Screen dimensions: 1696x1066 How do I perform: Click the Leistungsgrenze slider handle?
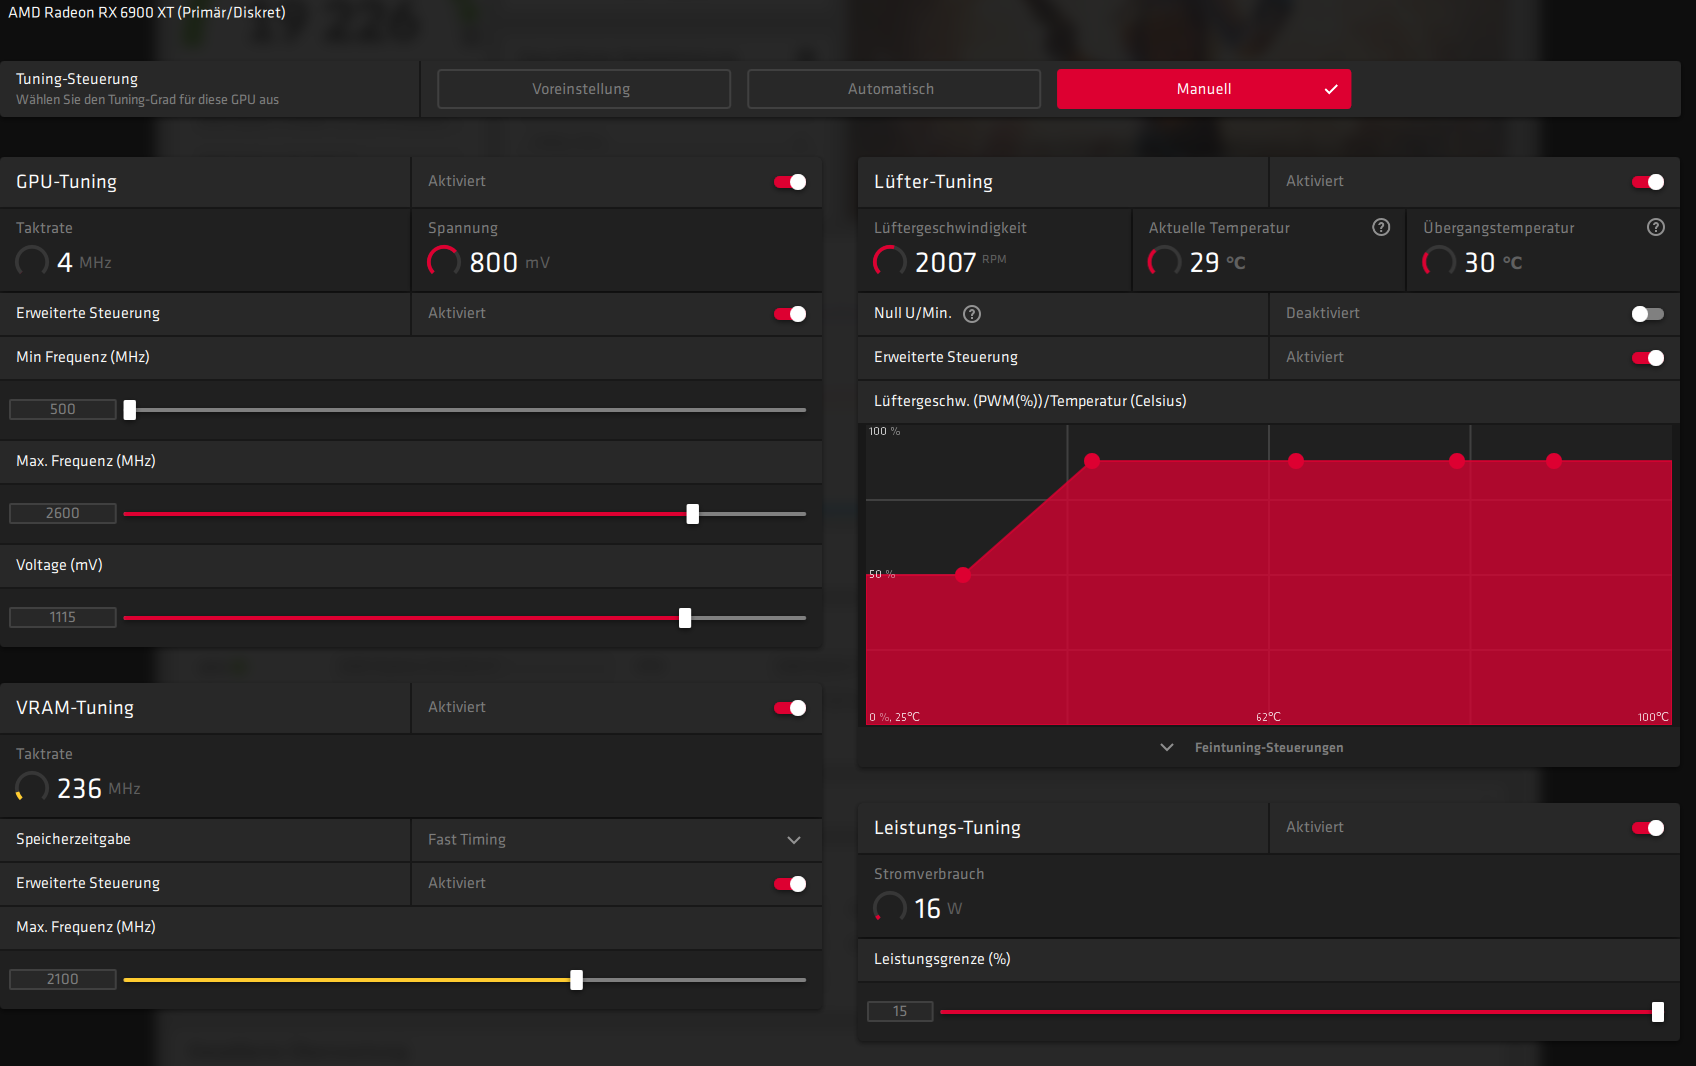click(x=1658, y=1012)
